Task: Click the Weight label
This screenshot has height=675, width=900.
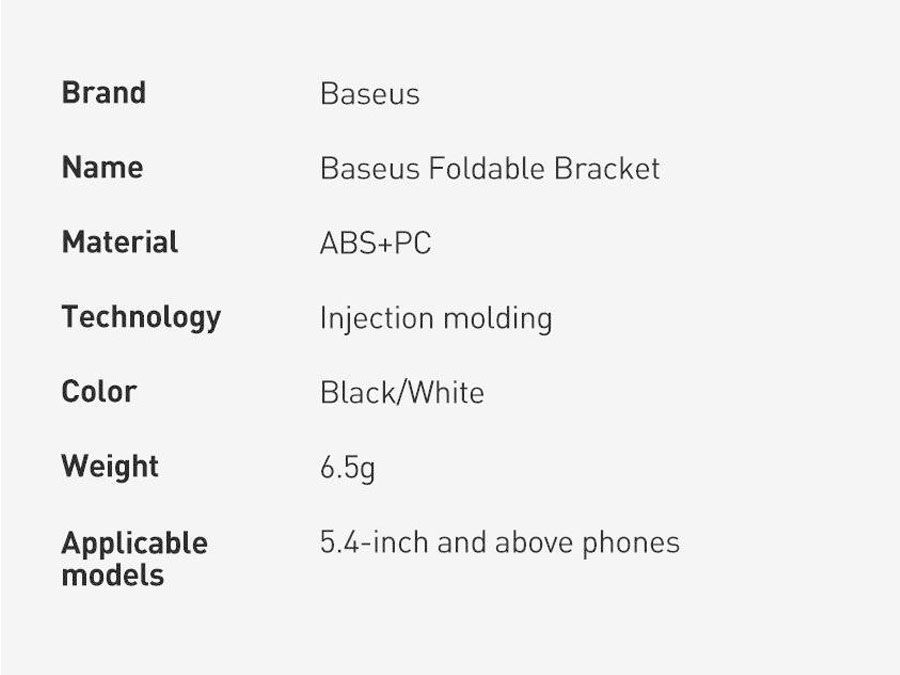Action: tap(110, 466)
